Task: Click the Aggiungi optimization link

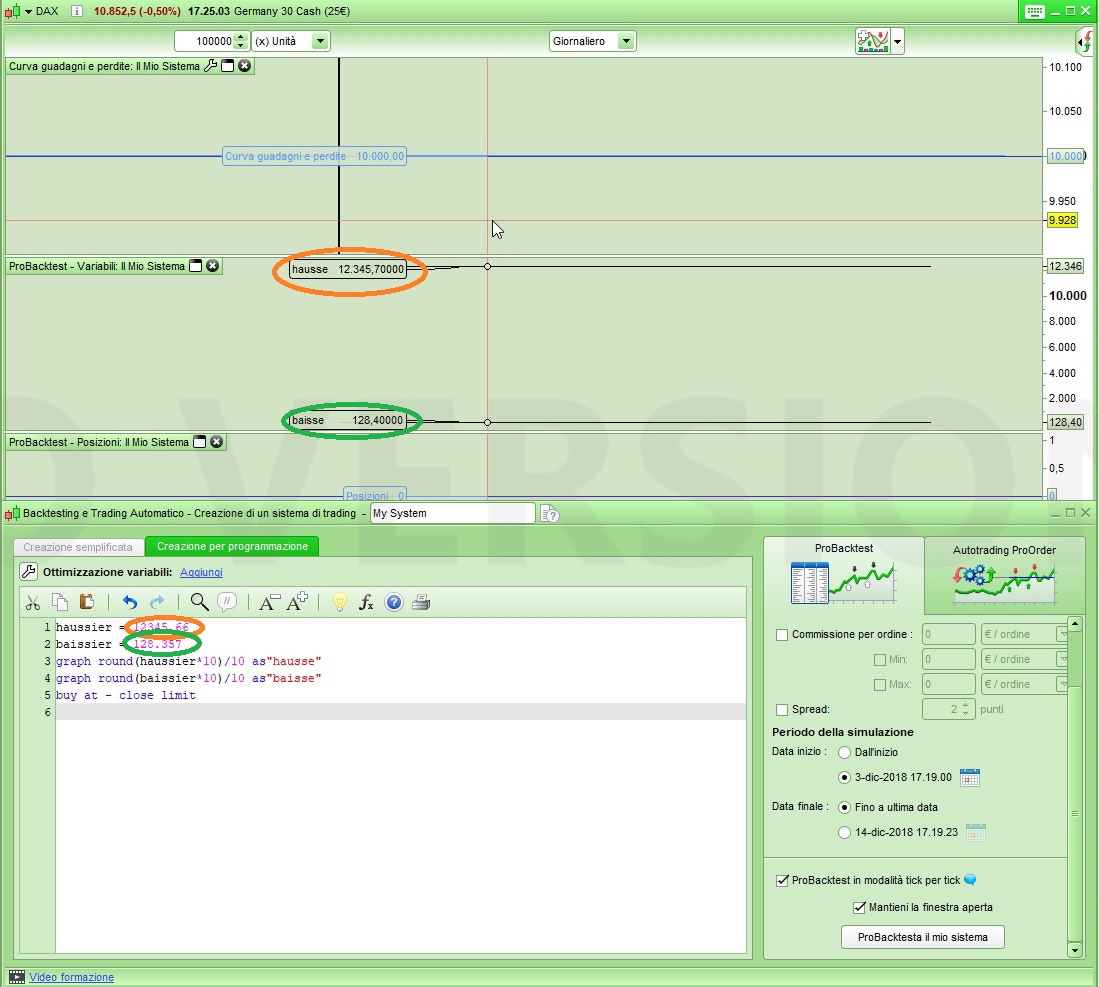Action: [201, 572]
